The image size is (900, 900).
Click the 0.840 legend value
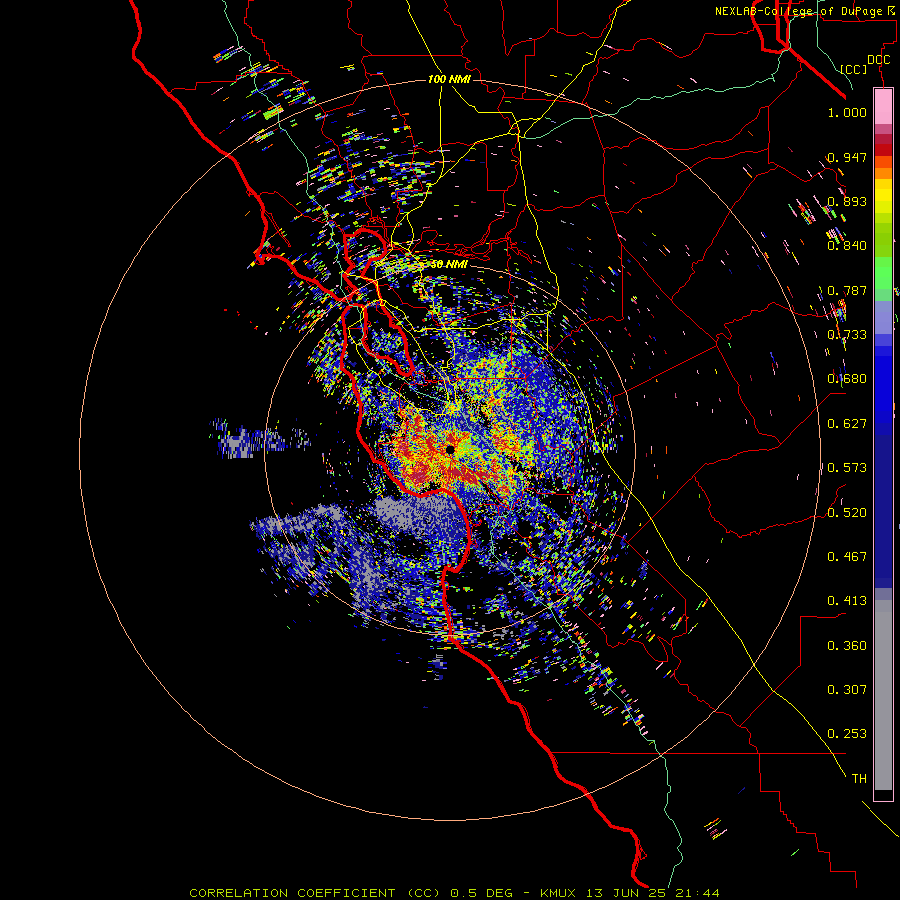[x=847, y=246]
